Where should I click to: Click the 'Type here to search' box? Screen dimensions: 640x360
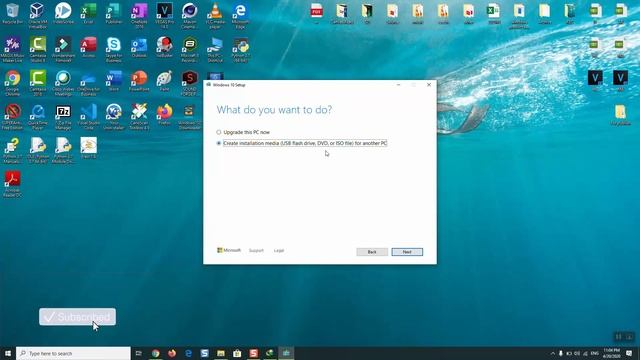point(73,353)
